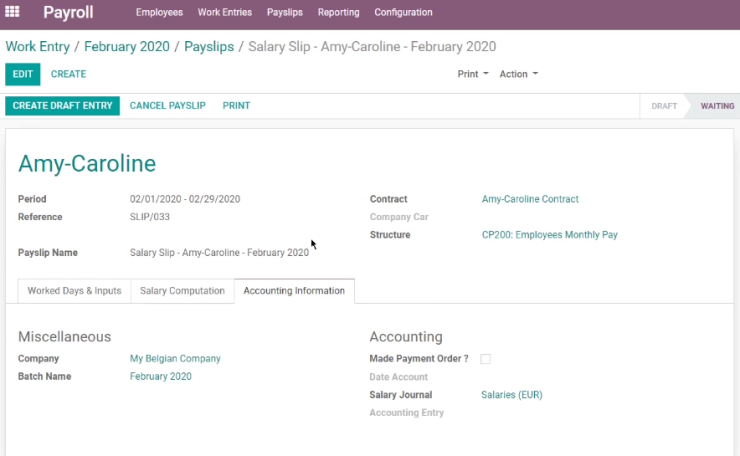Open the Reporting menu
This screenshot has width=740, height=456.
pos(338,12)
